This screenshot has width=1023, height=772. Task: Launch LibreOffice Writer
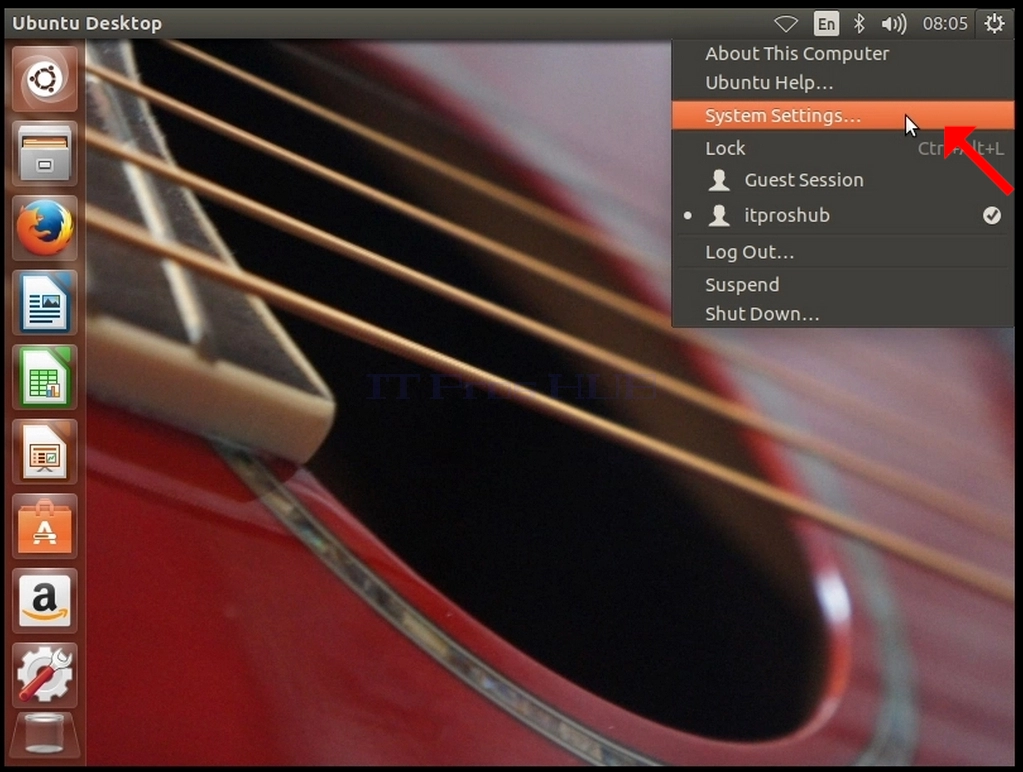click(x=44, y=303)
